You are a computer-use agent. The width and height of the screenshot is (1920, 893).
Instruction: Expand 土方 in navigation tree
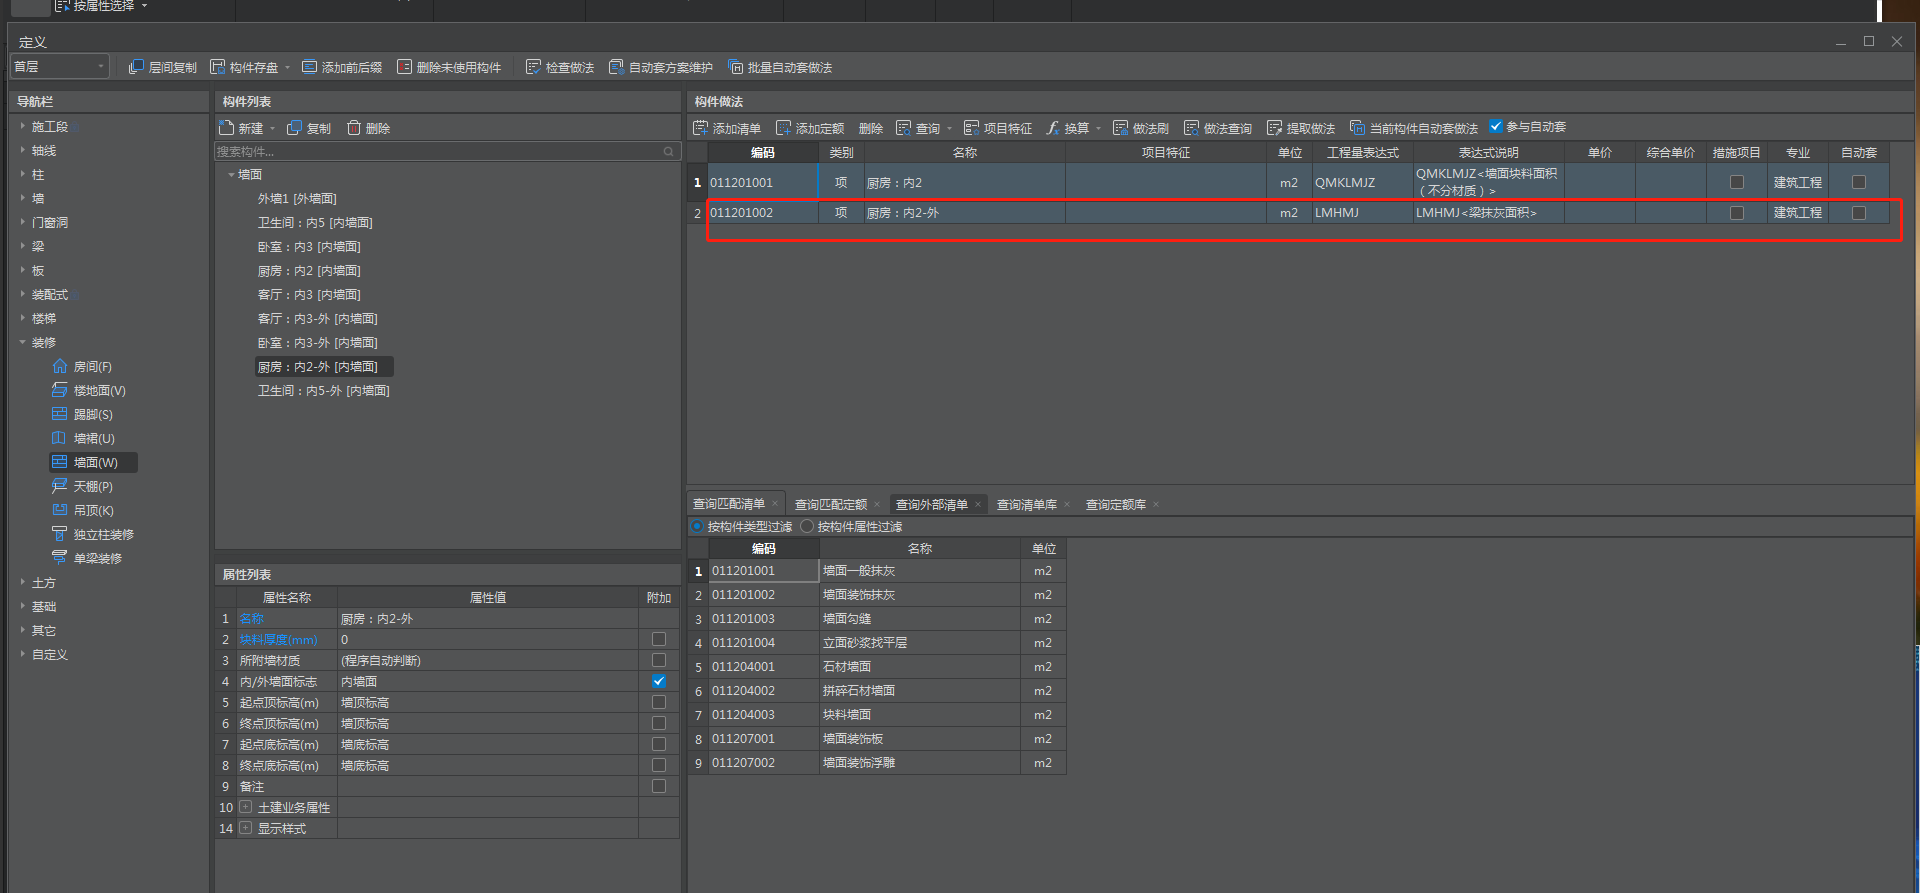tap(23, 583)
